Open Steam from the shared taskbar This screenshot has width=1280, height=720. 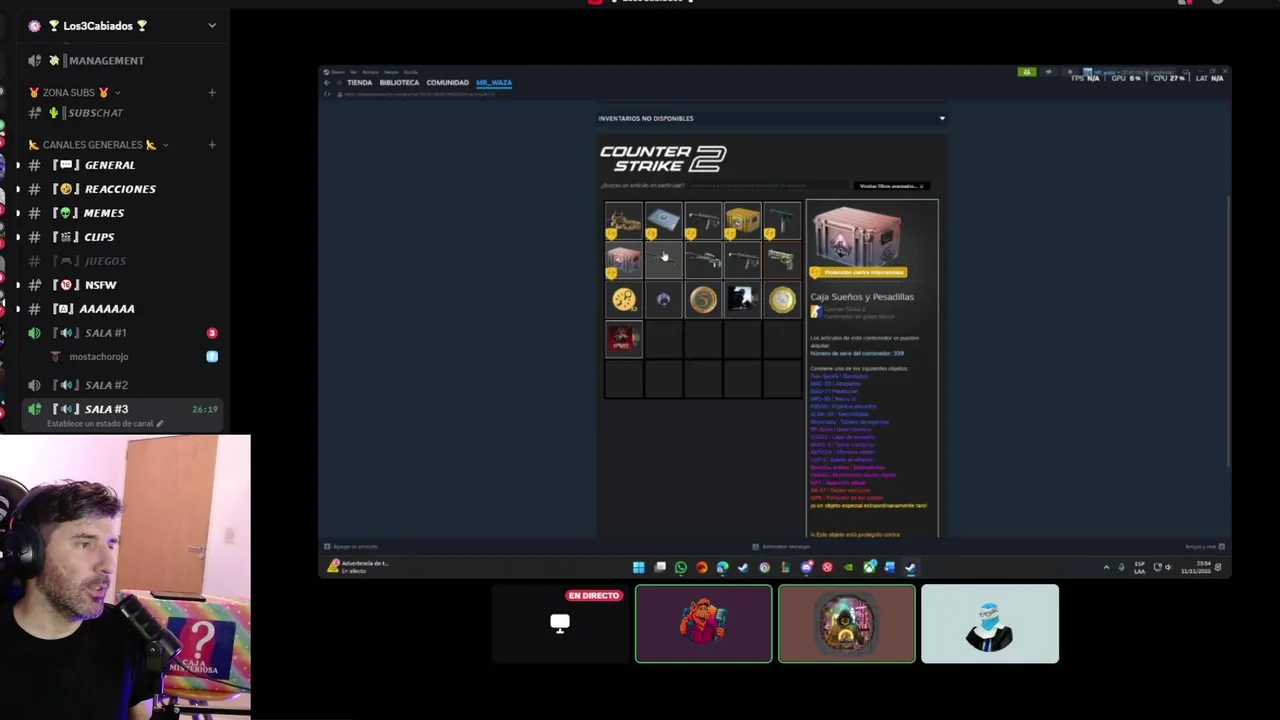(910, 568)
